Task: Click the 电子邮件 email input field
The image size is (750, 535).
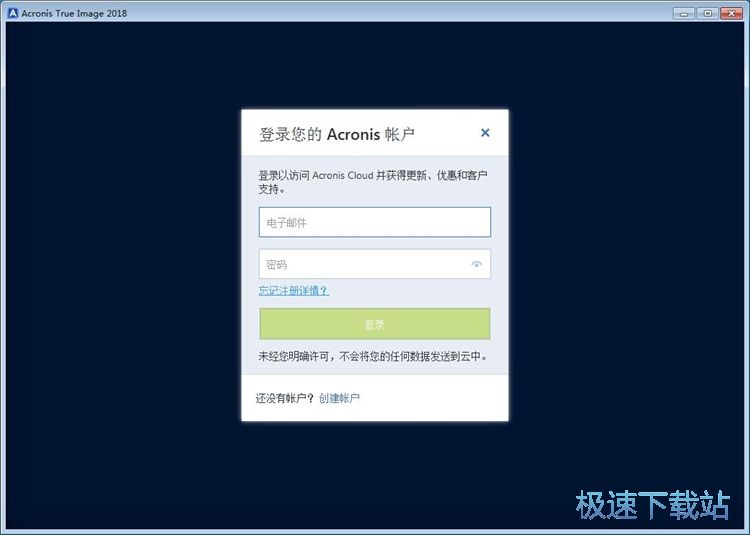Action: [375, 222]
